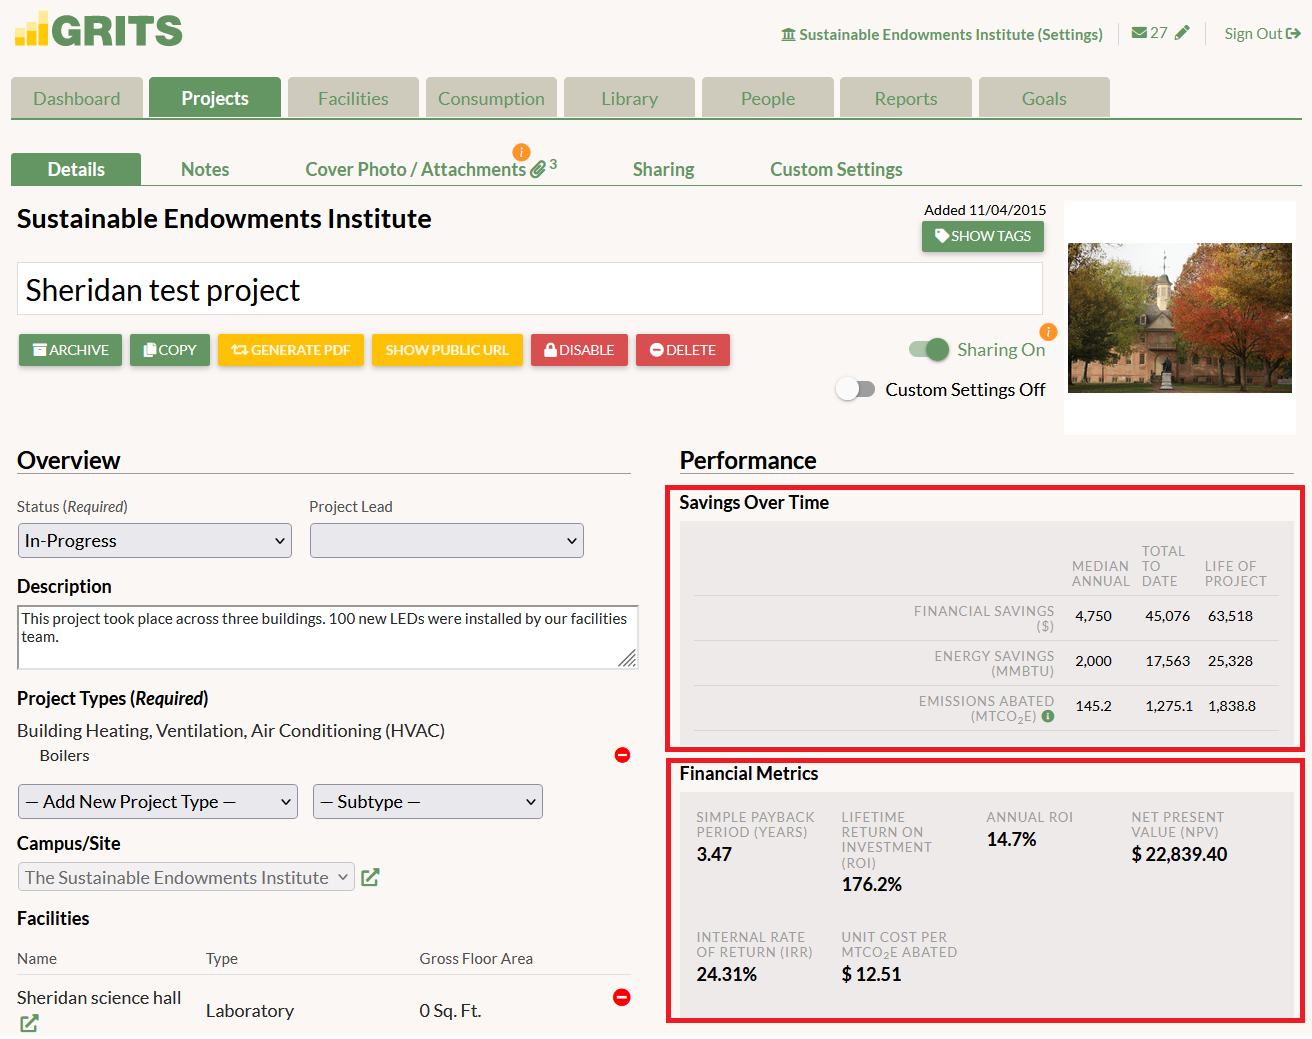Open the Add New Project Type dropdown

(x=158, y=802)
